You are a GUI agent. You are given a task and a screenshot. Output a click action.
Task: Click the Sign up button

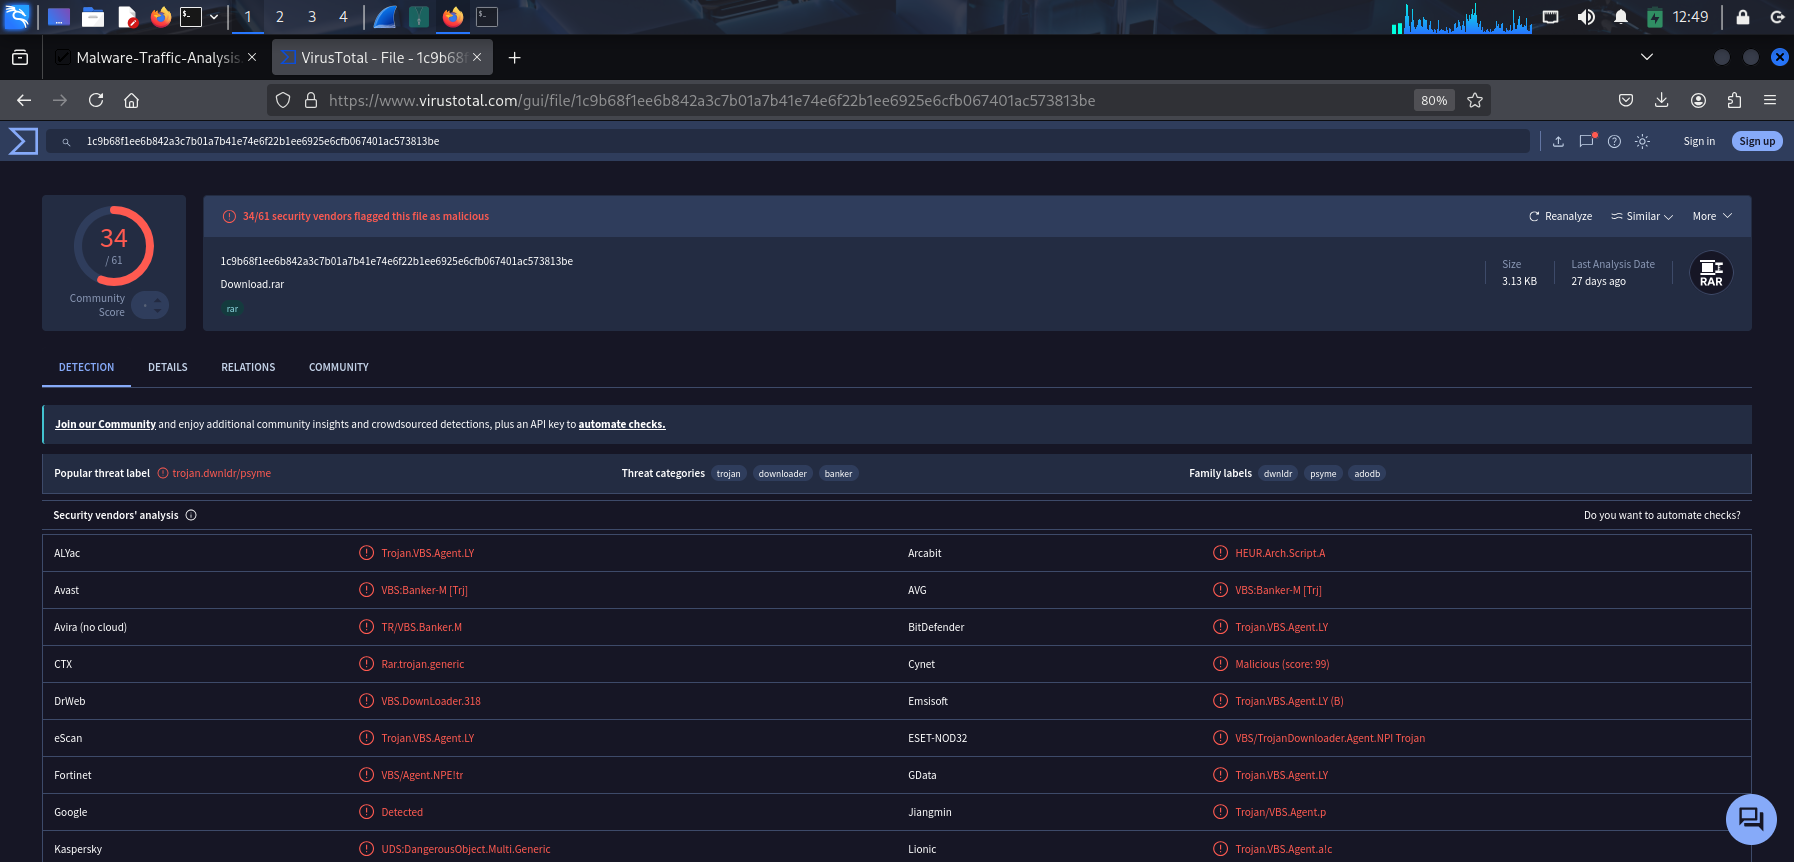coord(1757,141)
